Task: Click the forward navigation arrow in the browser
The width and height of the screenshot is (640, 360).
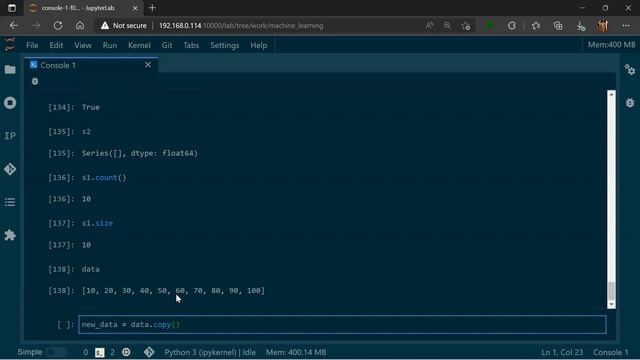Action: point(36,25)
